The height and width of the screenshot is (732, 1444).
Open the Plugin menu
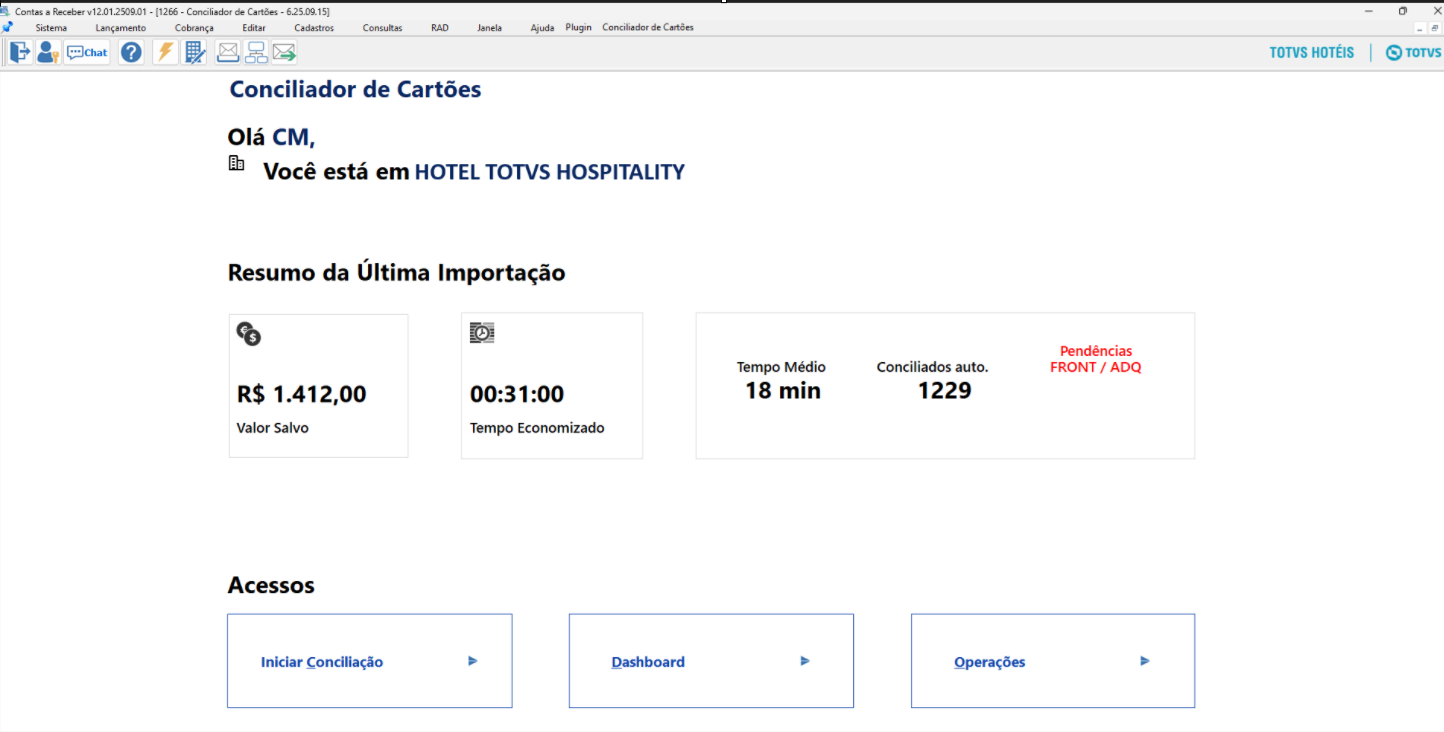tap(578, 28)
